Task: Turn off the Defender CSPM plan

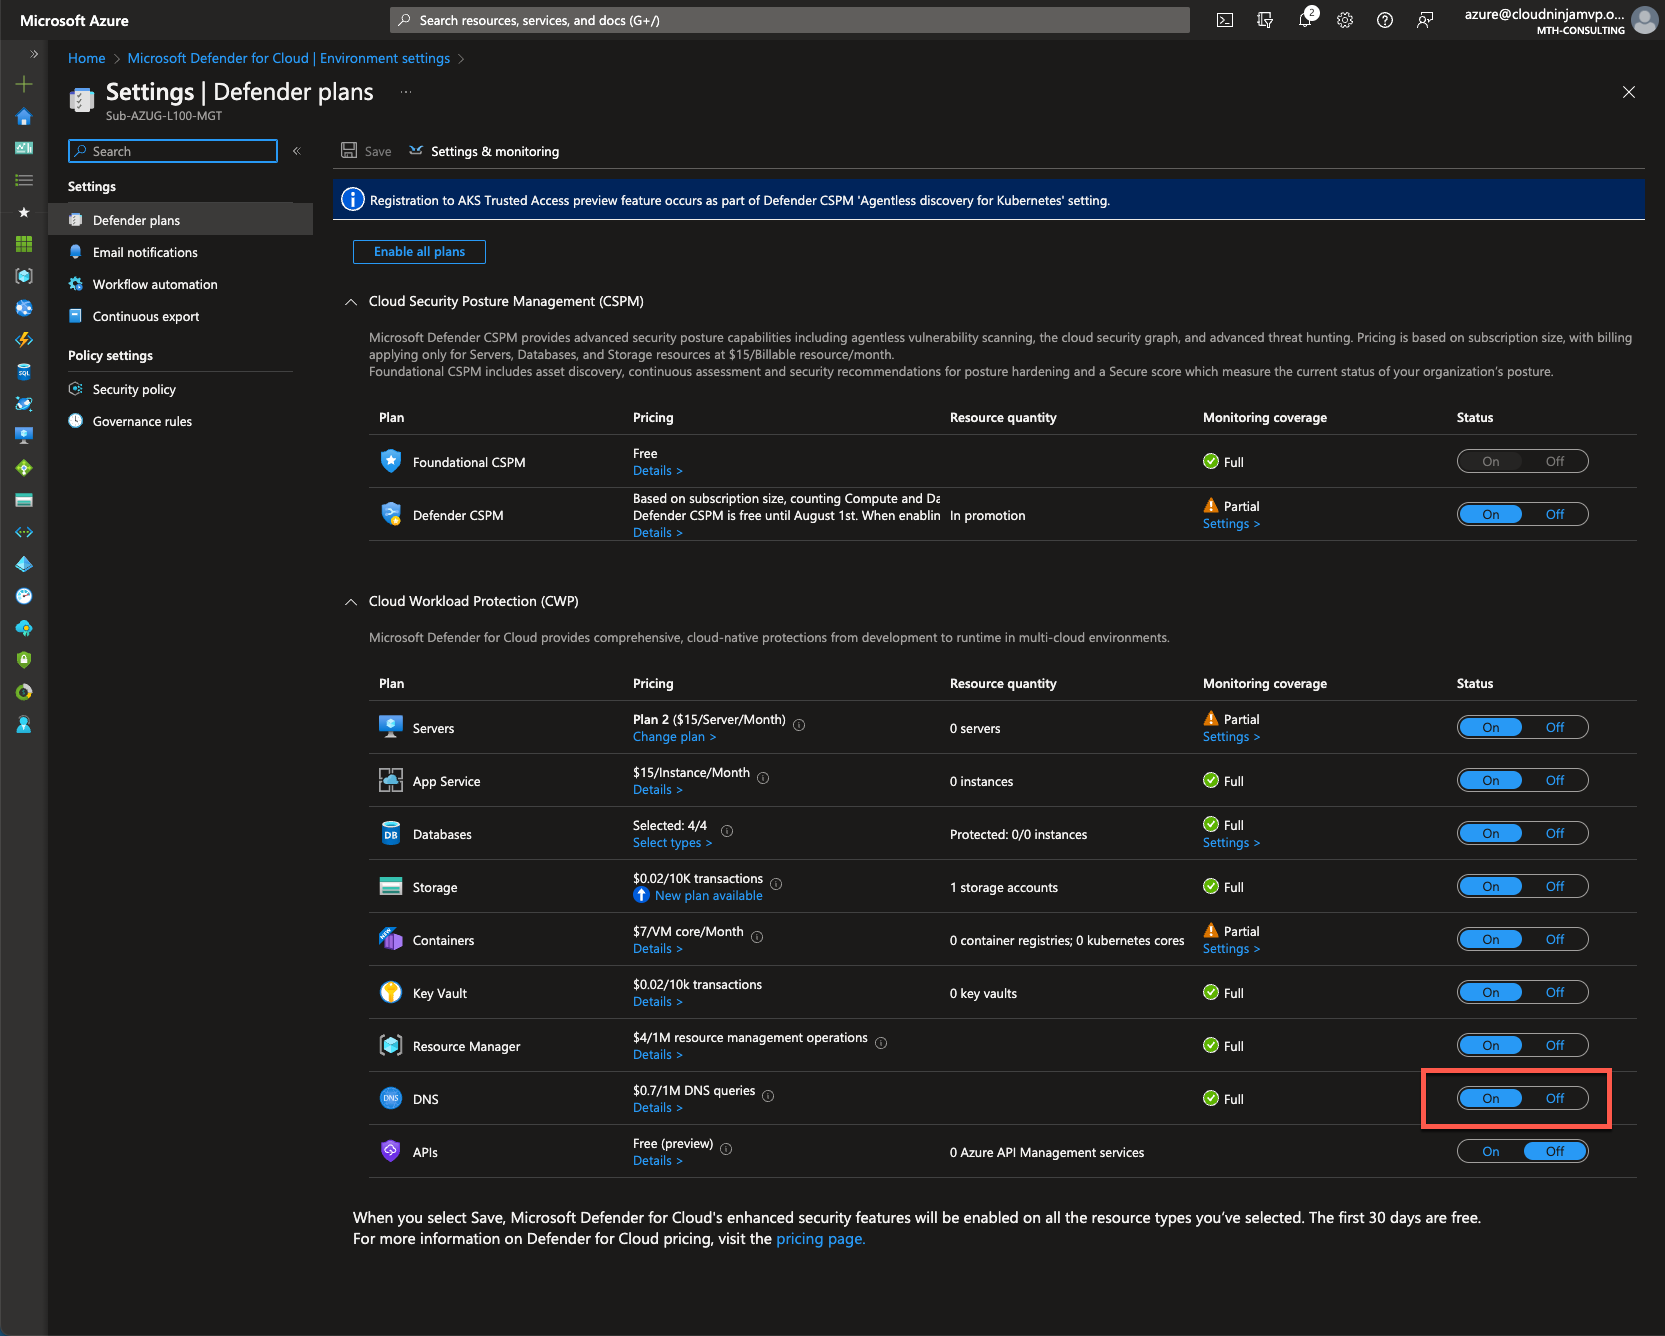Action: 1555,514
